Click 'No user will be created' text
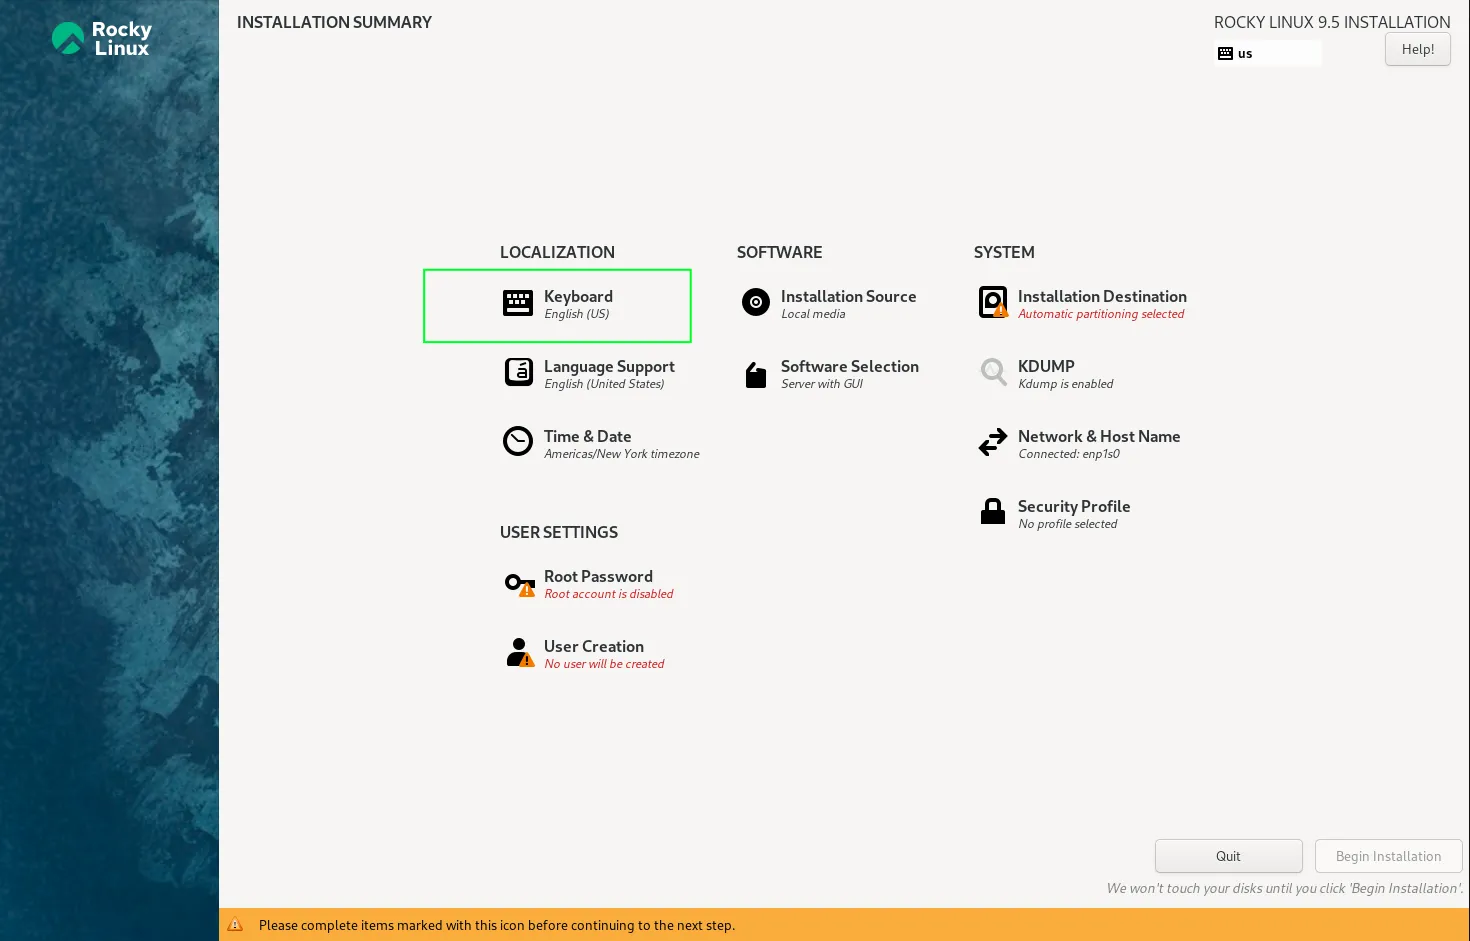 pos(604,664)
